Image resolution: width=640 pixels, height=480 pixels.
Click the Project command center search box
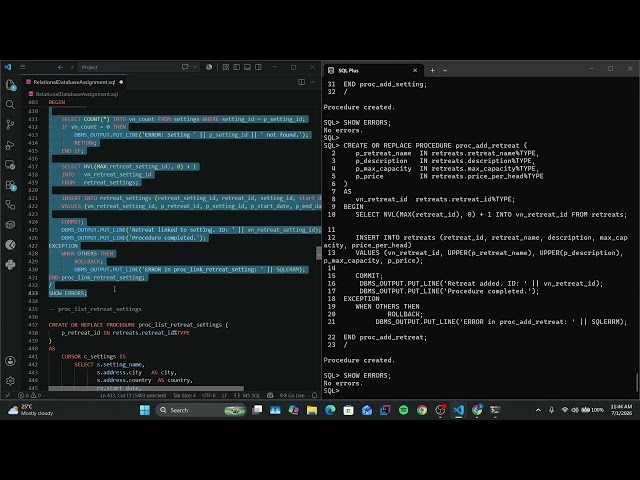pos(128,67)
